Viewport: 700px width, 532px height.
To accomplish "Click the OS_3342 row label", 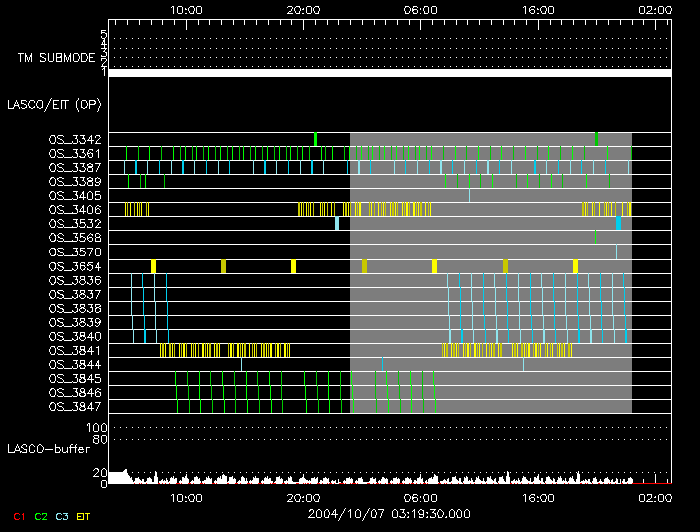I will pos(75,139).
